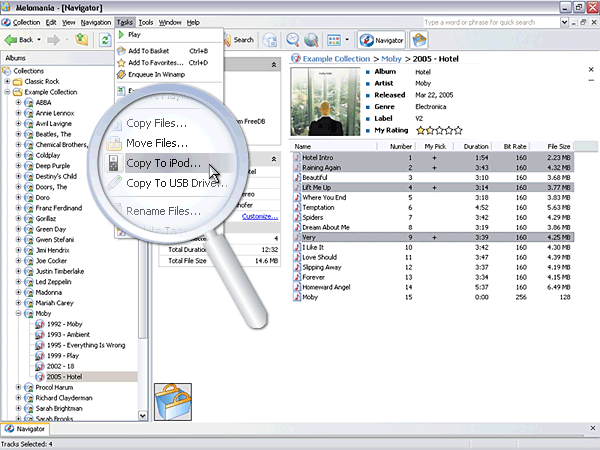The height and width of the screenshot is (450, 600).
Task: Select the 1999 - Play album
Action: coord(63,355)
